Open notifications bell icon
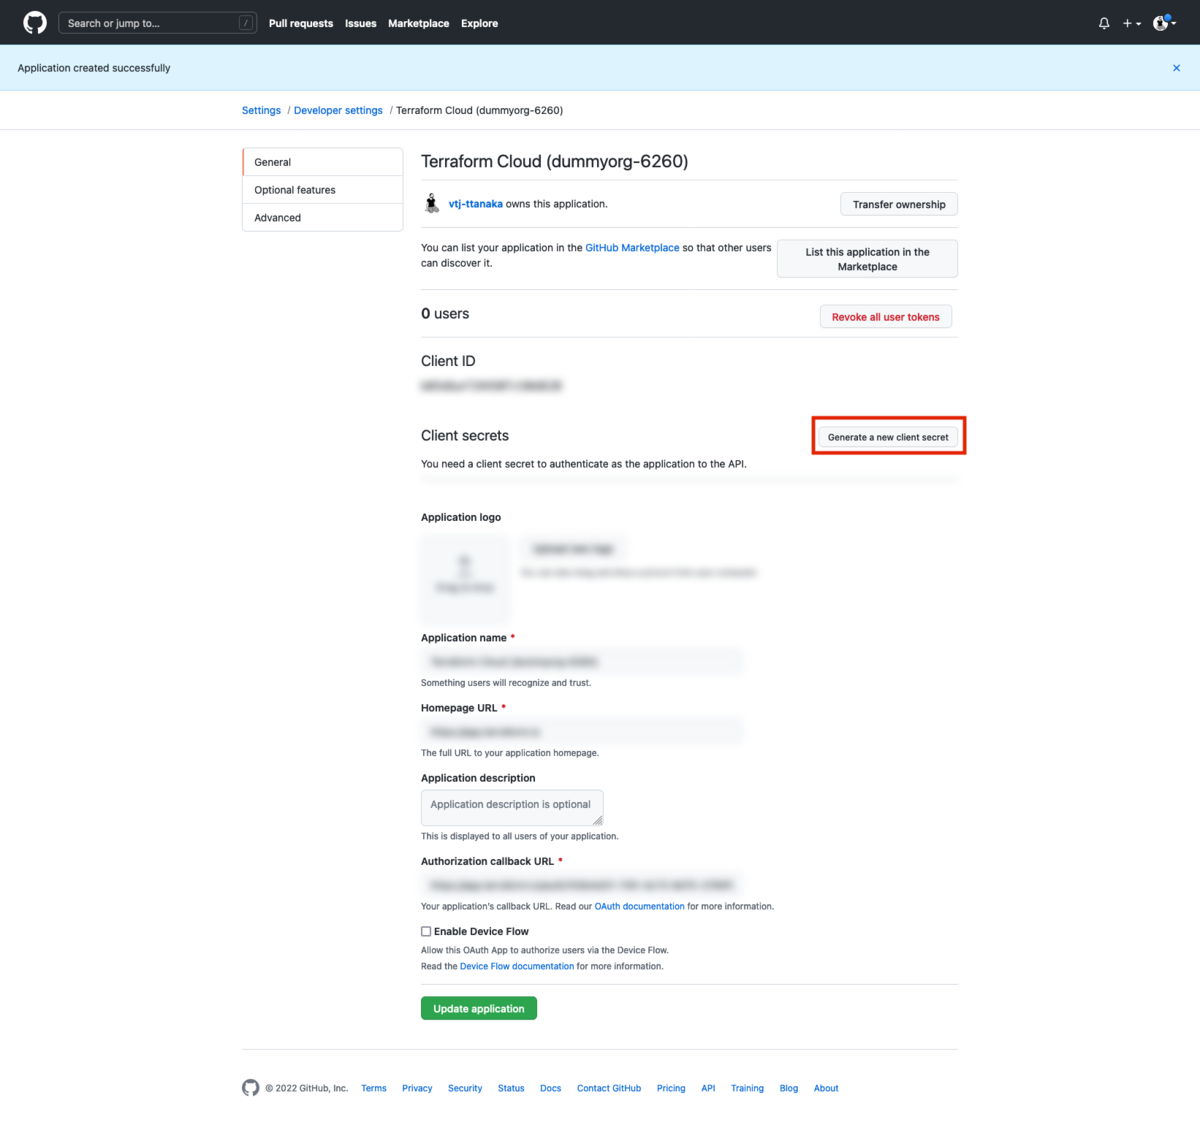 (x=1104, y=23)
